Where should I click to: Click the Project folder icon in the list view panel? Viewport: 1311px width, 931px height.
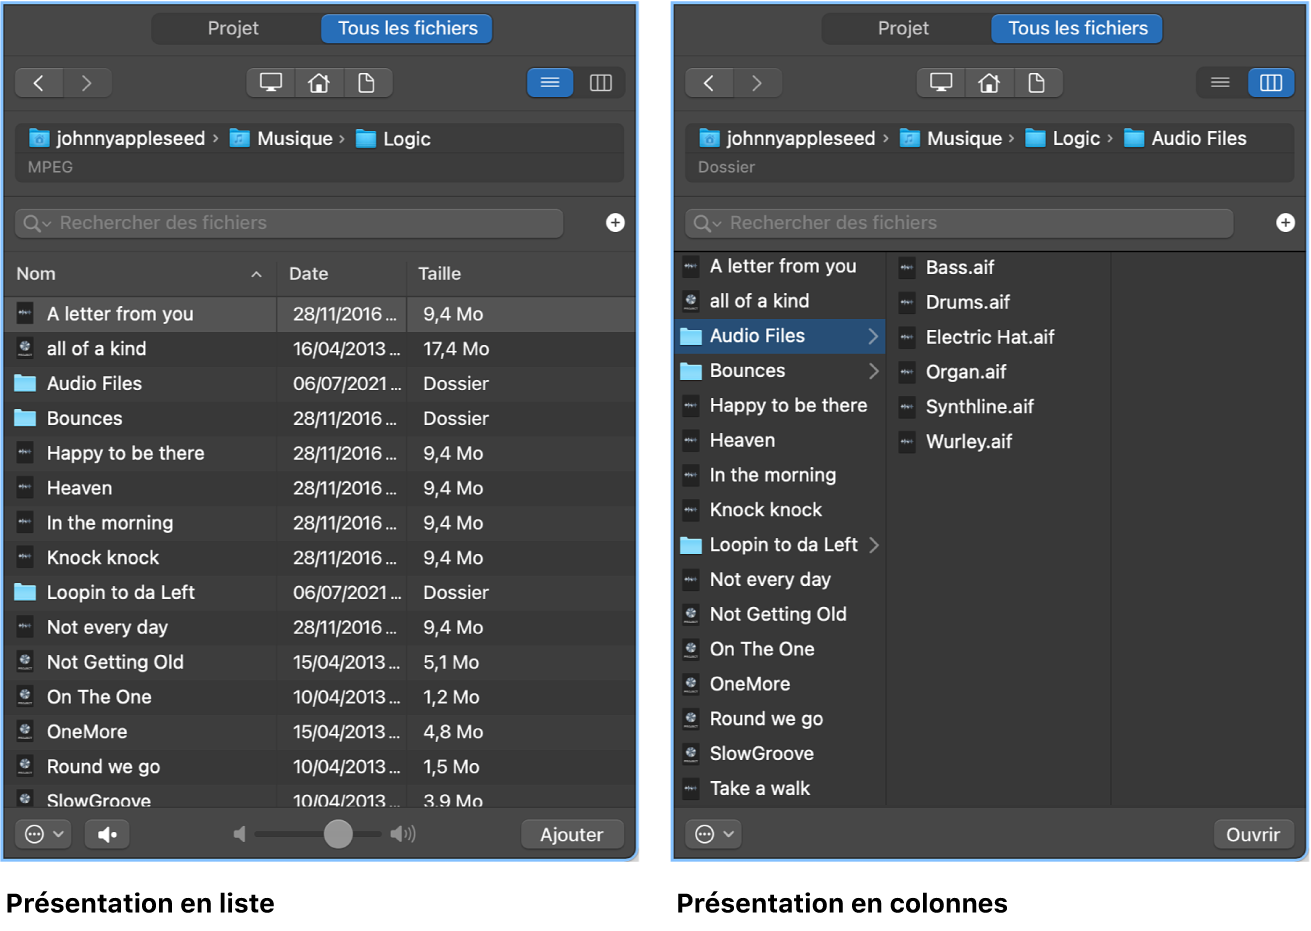coord(367,83)
